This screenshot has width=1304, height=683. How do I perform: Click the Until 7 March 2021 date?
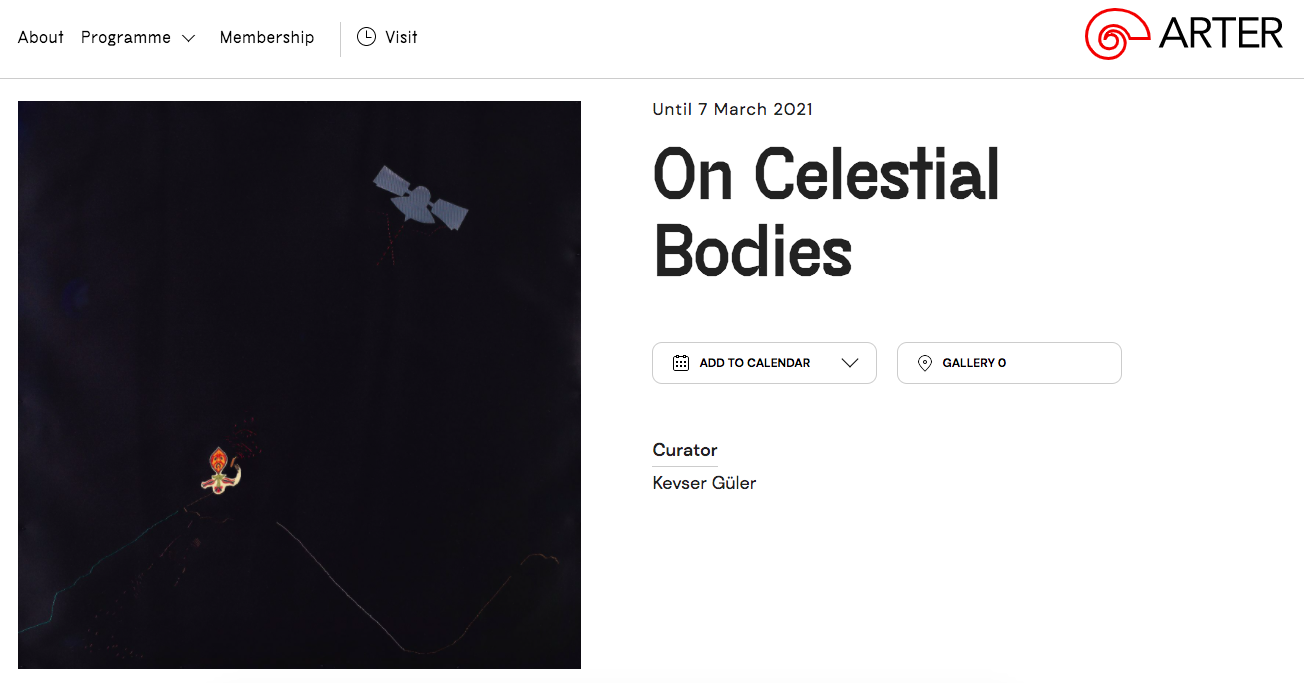coord(733,110)
